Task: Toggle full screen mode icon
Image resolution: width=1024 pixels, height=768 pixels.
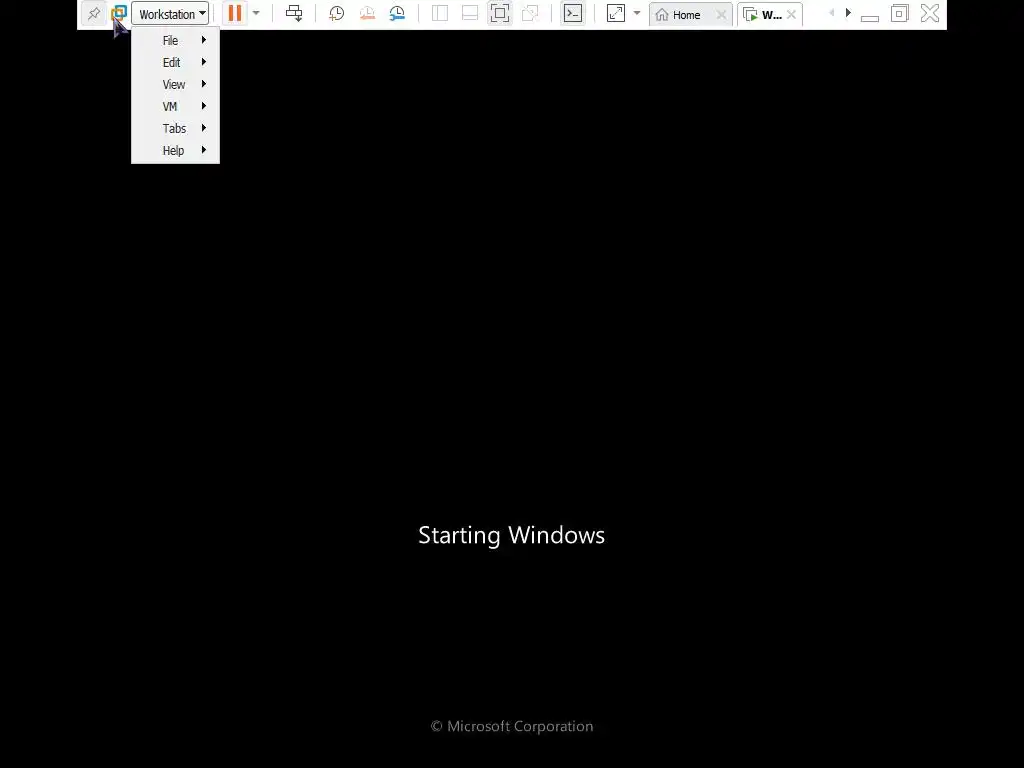Action: click(500, 13)
